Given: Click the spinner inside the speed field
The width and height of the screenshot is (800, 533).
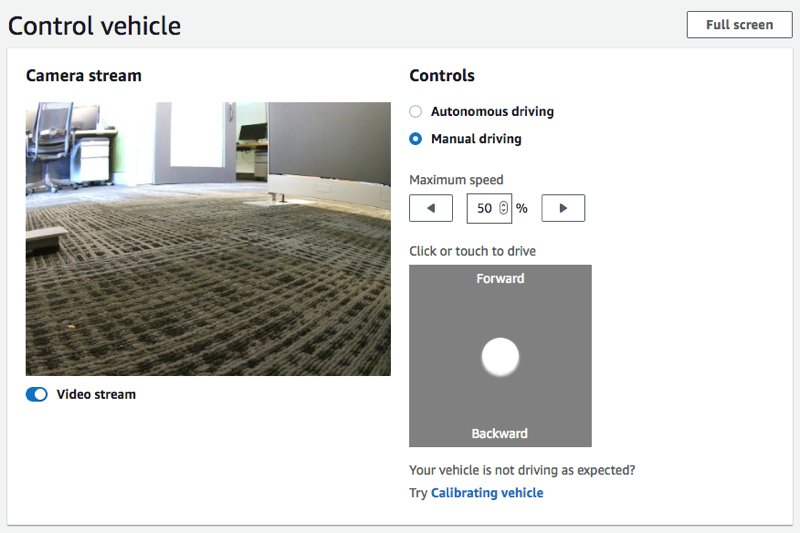Looking at the screenshot, I should coord(503,208).
